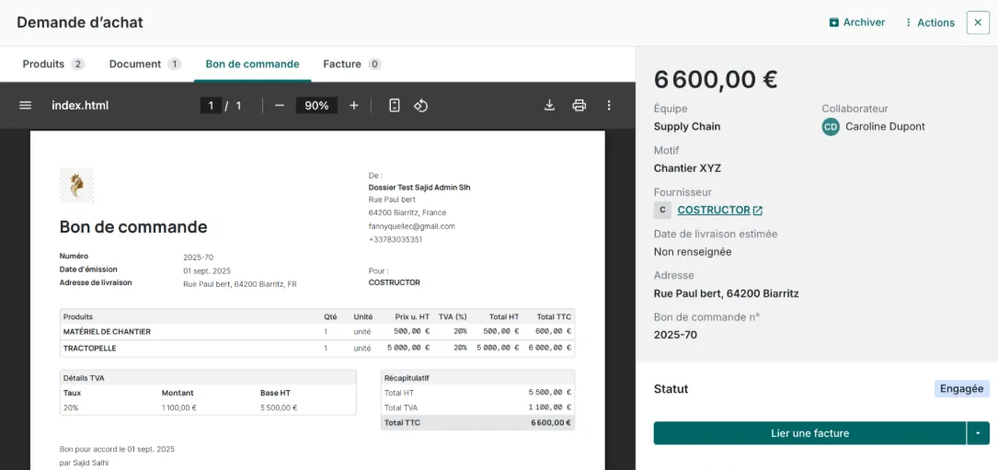
Task: Click the page number input field
Action: coord(211,105)
